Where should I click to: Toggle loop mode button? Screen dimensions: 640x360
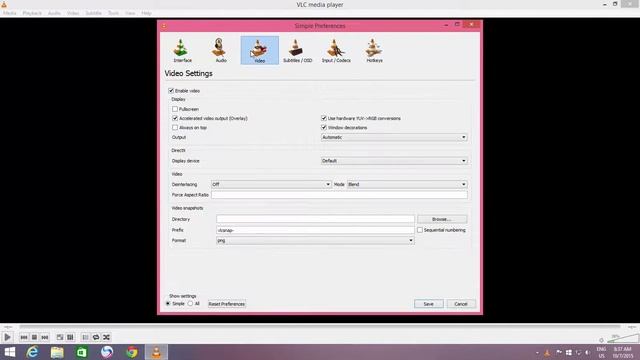(x=96, y=337)
